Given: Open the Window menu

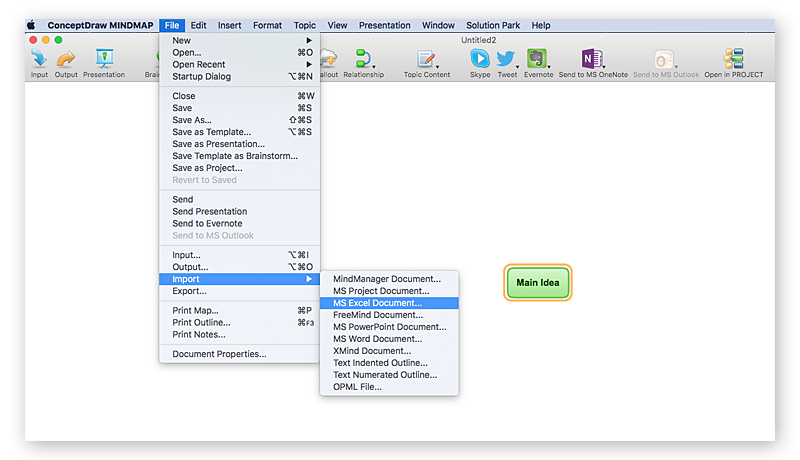Looking at the screenshot, I should (x=438, y=25).
